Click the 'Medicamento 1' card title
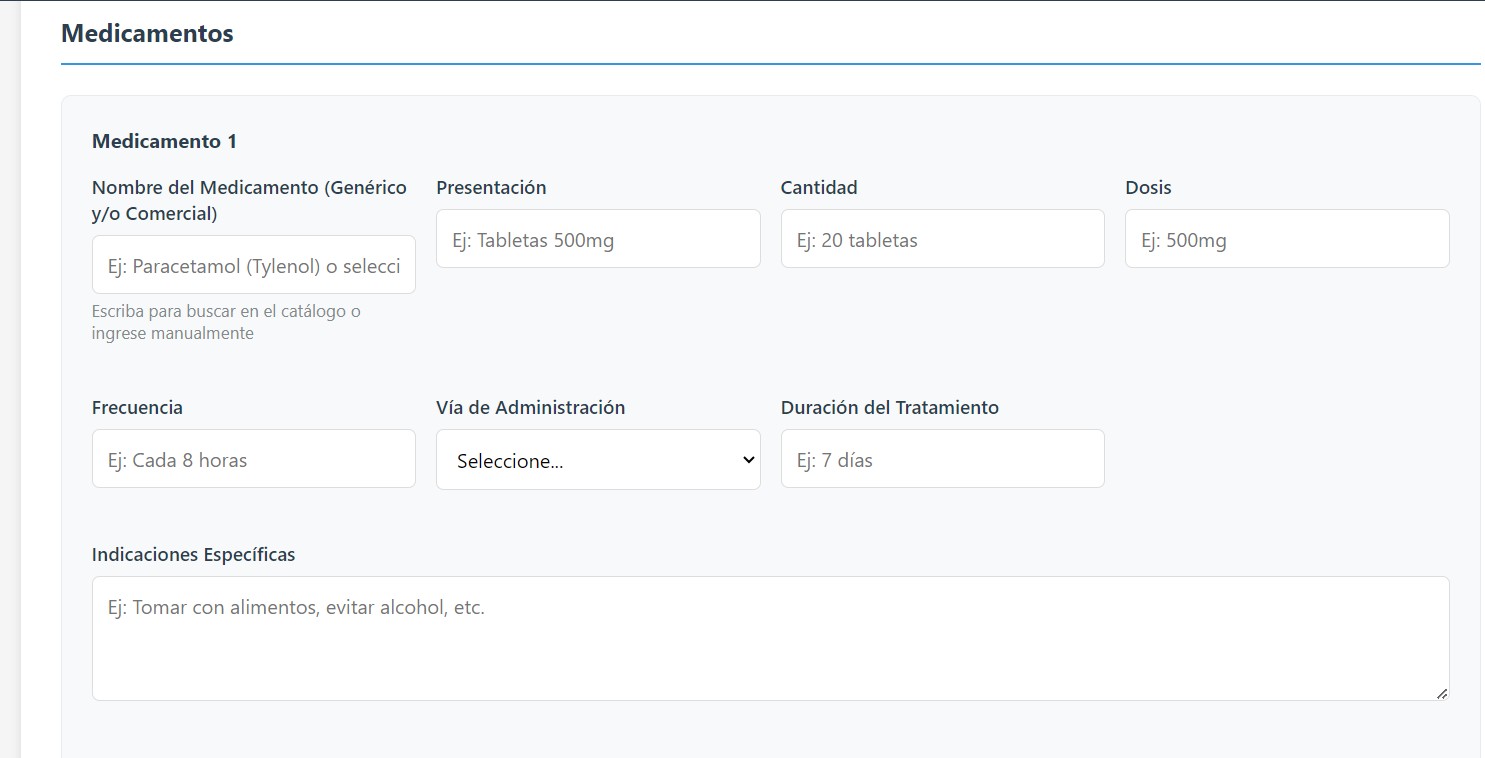This screenshot has width=1485, height=758. click(x=164, y=141)
